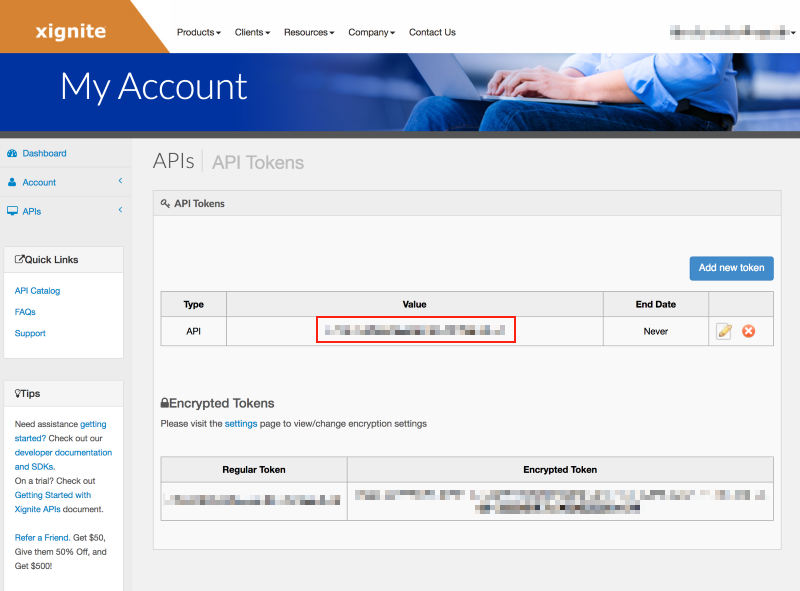Viewport: 800px width, 591px height.
Task: Open the settings link for encryption
Action: pos(241,424)
